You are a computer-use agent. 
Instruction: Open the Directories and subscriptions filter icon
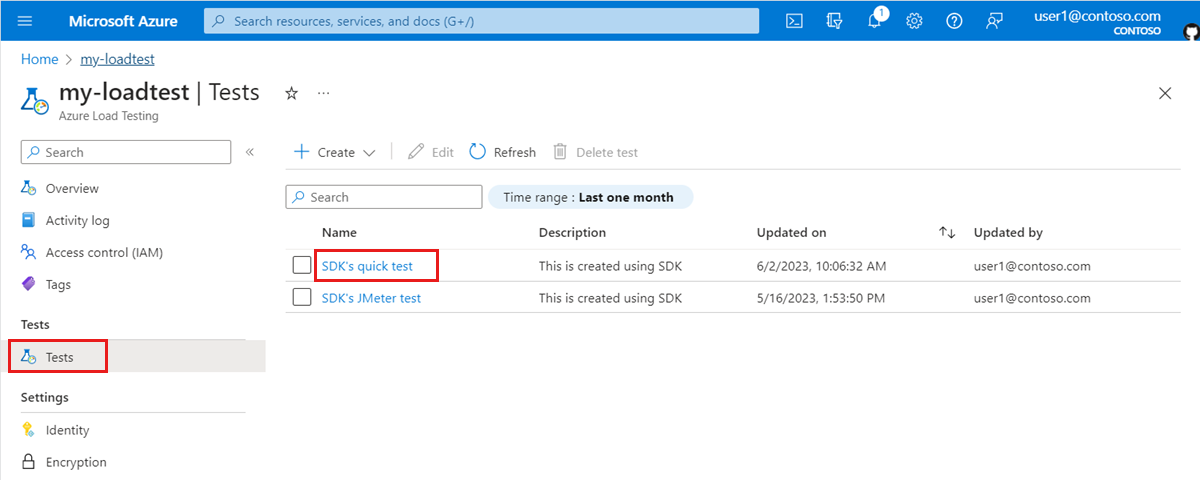[x=834, y=21]
